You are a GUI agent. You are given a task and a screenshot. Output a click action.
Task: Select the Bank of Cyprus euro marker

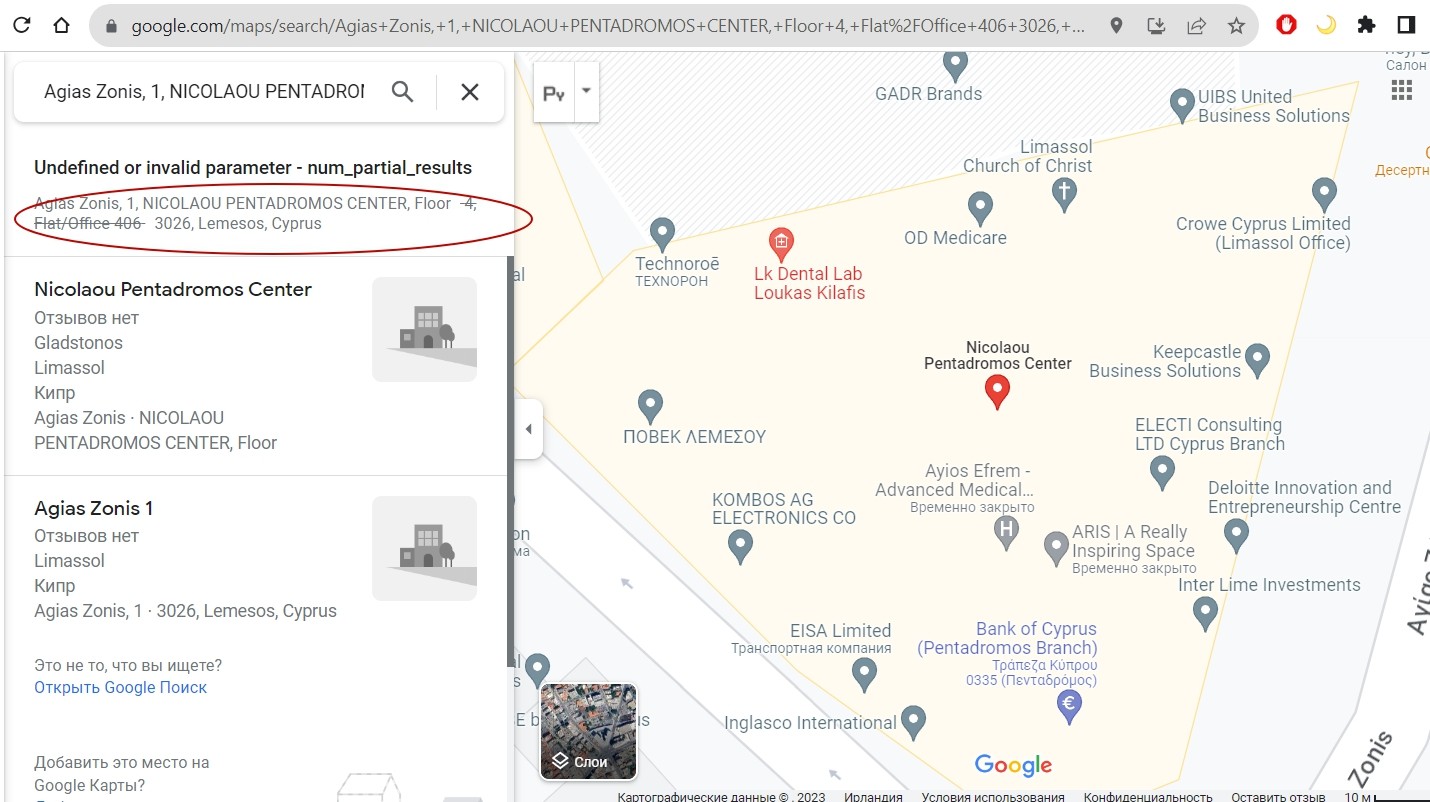coord(1069,706)
